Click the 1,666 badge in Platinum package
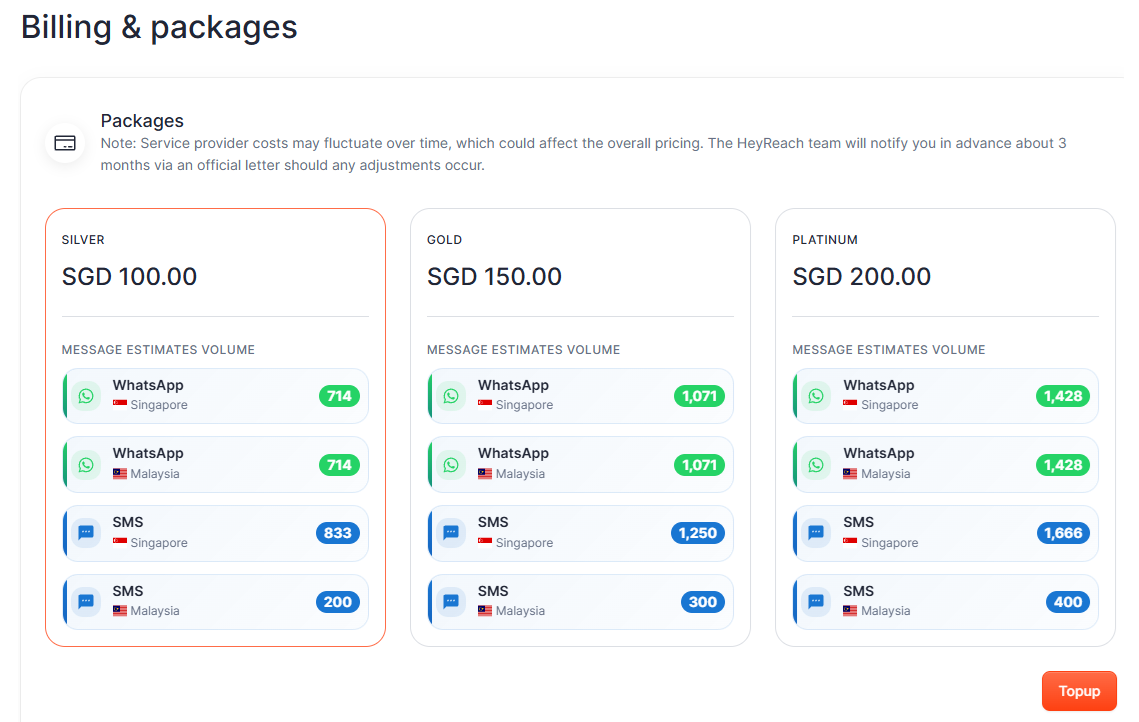This screenshot has width=1139, height=722. pos(1063,533)
